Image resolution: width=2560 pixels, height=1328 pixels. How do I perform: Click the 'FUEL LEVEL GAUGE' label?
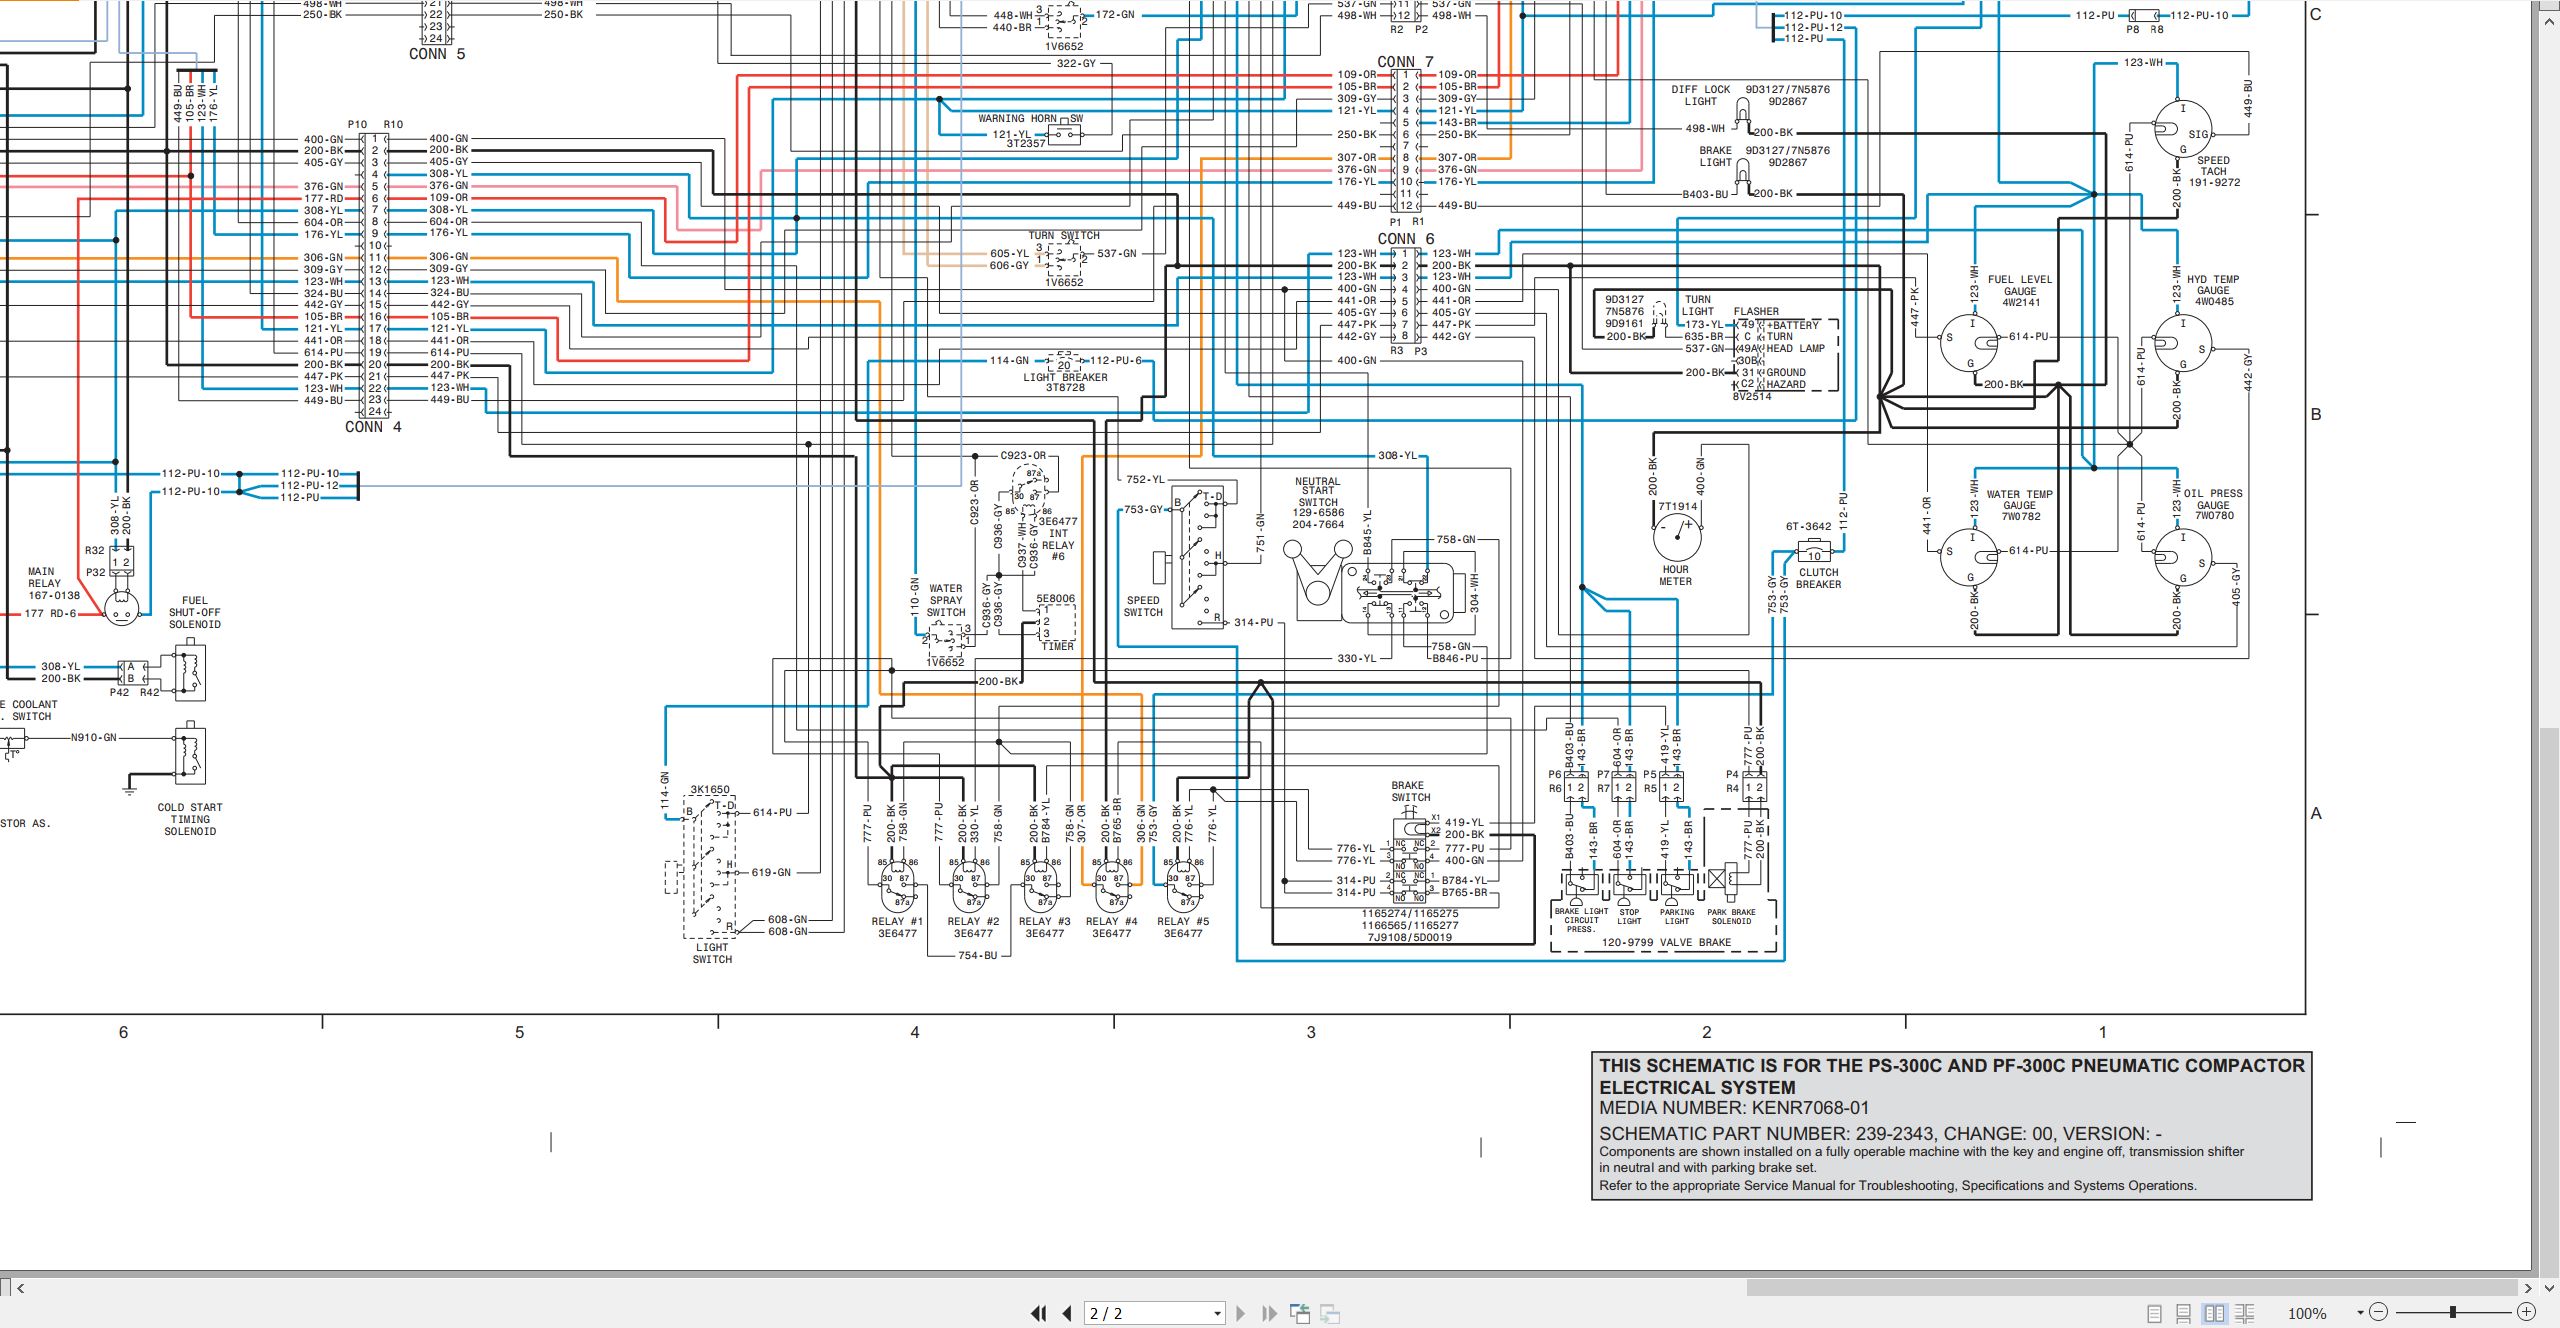pos(2020,285)
